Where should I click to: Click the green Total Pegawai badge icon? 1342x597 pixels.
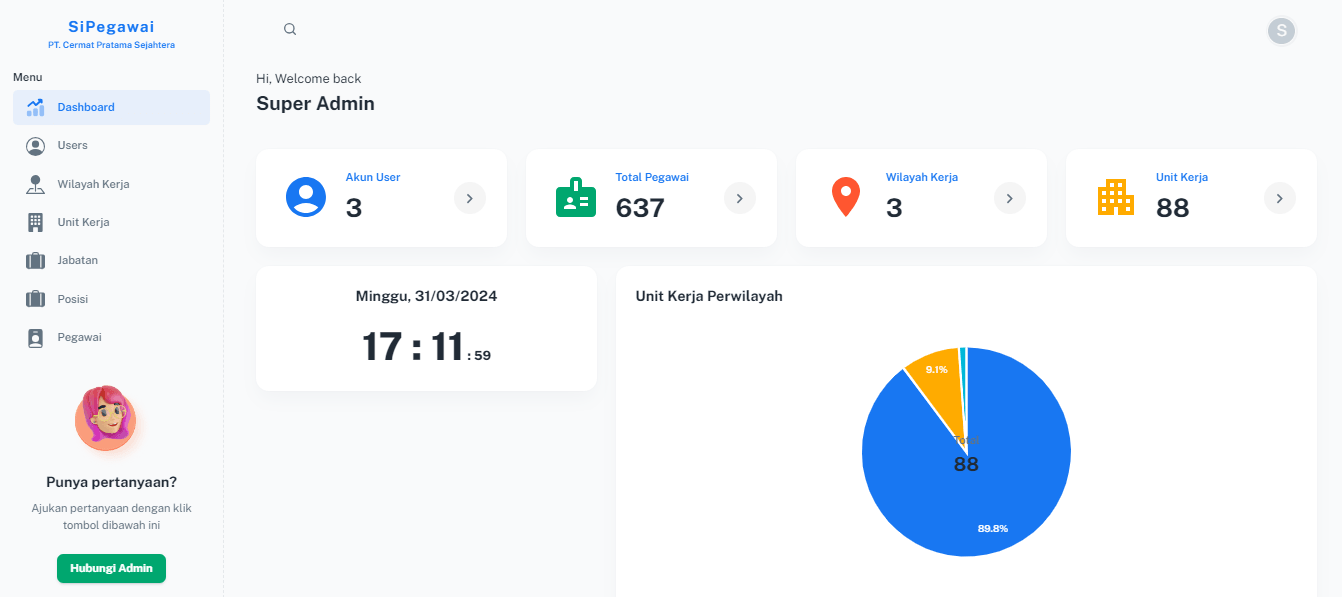point(576,198)
